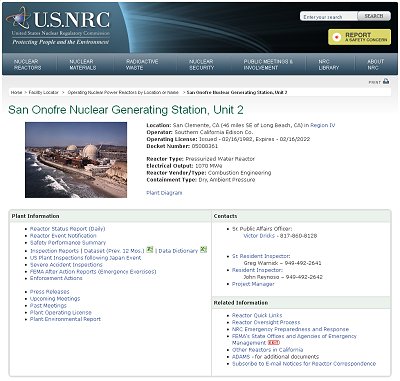The image size is (400, 381).
Task: Open Reactor Status Report (Daily) link
Action: [x=67, y=229]
